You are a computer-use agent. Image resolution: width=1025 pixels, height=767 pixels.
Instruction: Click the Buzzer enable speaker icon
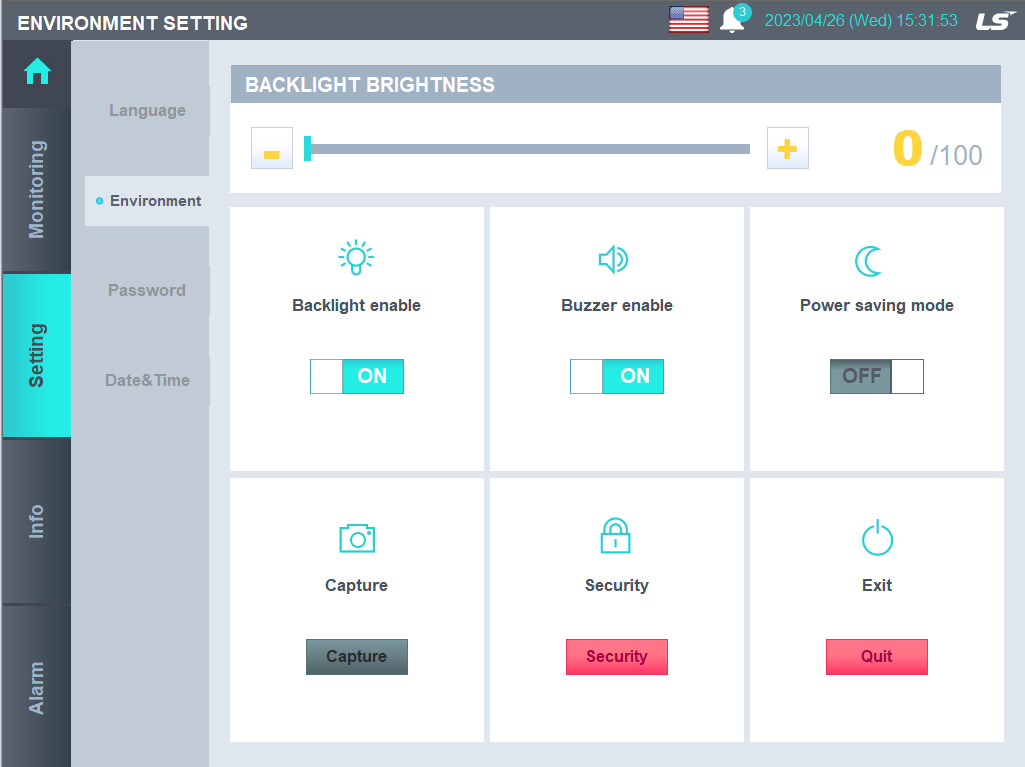613,260
